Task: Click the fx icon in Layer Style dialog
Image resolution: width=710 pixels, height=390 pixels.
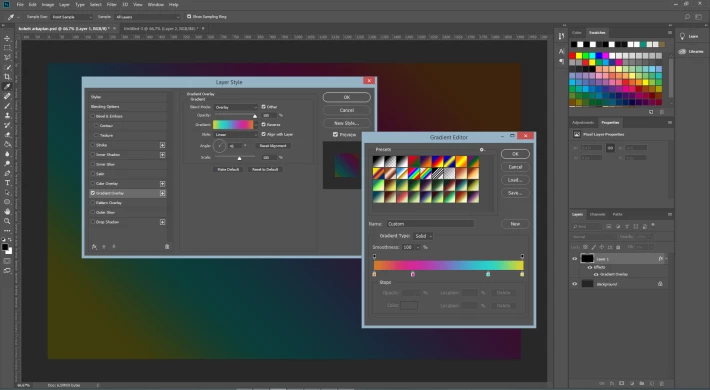Action: [x=94, y=246]
